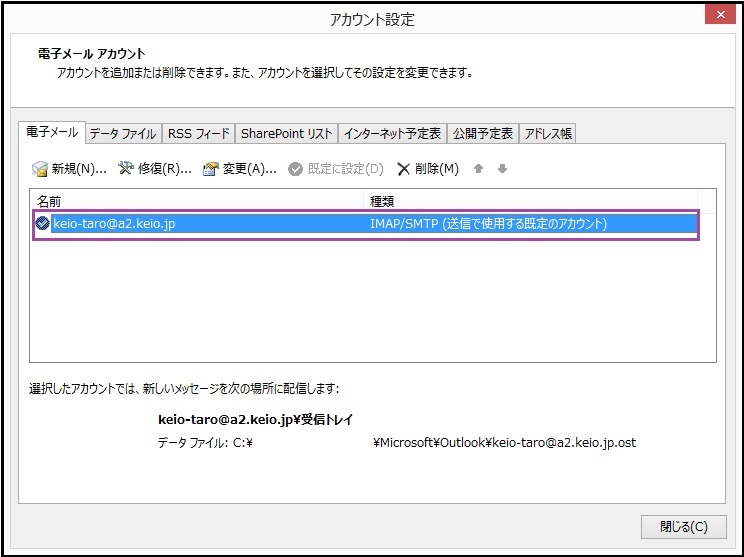The height and width of the screenshot is (557, 744).
Task: Select the アドレス帳 tab
Action: click(548, 133)
